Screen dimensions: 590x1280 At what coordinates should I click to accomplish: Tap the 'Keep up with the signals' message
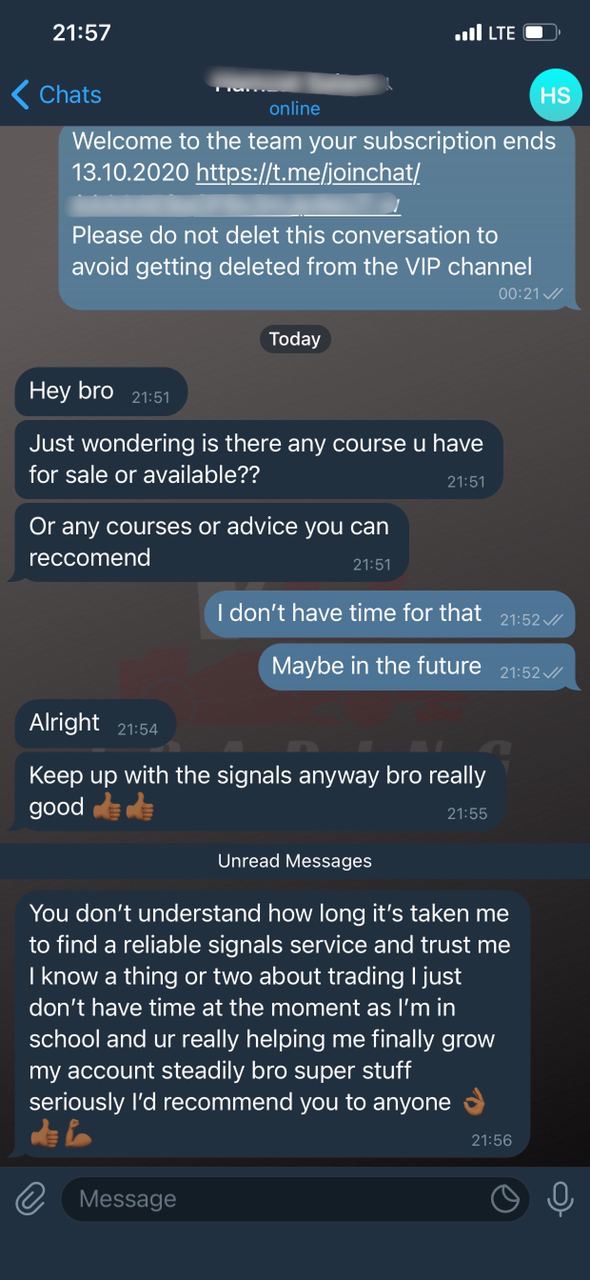[260, 791]
